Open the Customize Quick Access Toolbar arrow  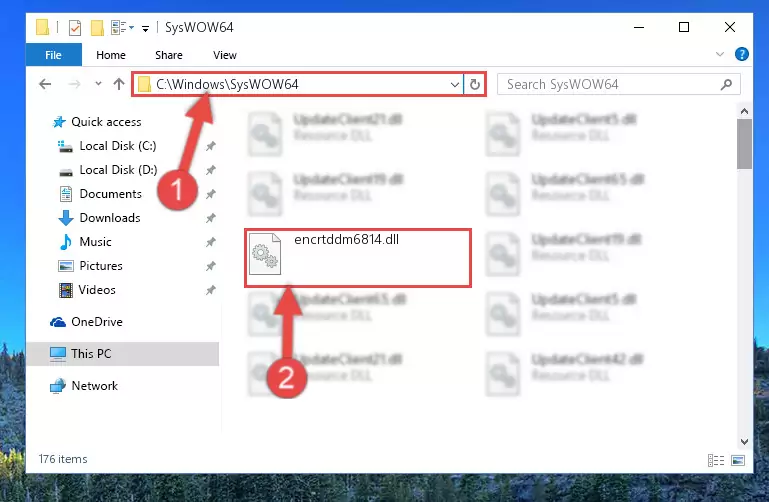click(145, 28)
